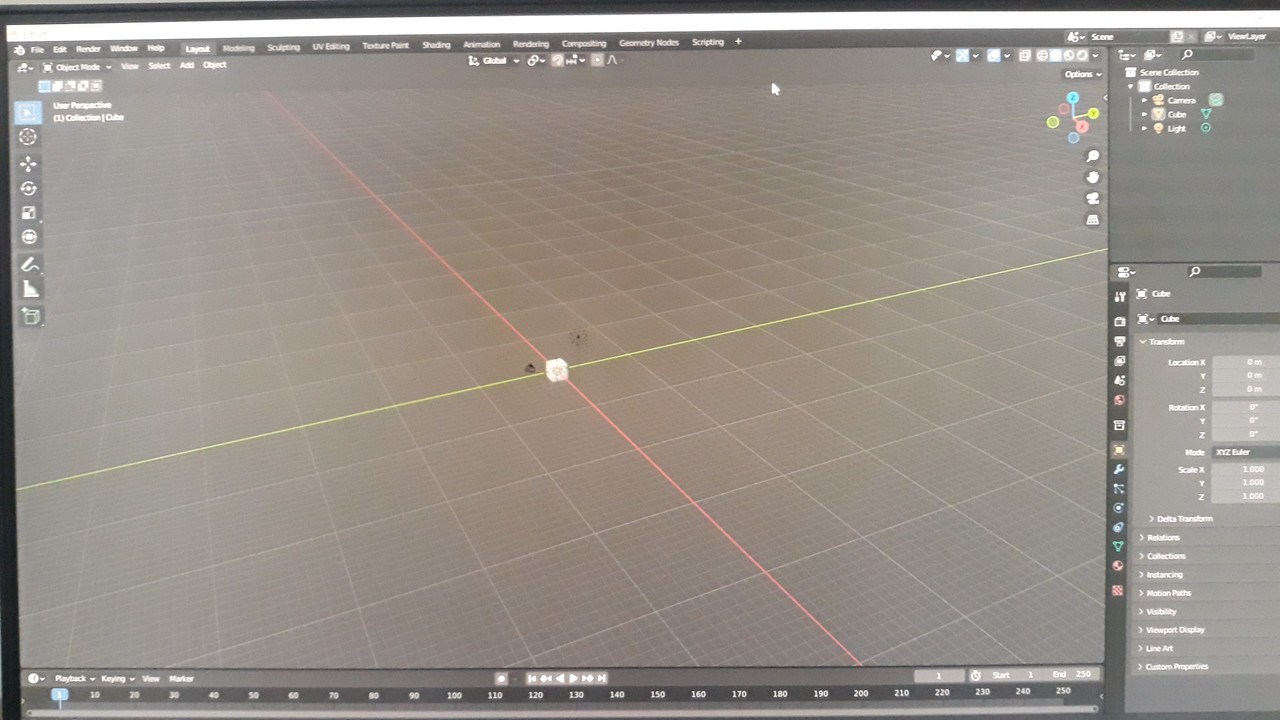
Task: Open the Tool properties tab
Action: (x=1119, y=297)
